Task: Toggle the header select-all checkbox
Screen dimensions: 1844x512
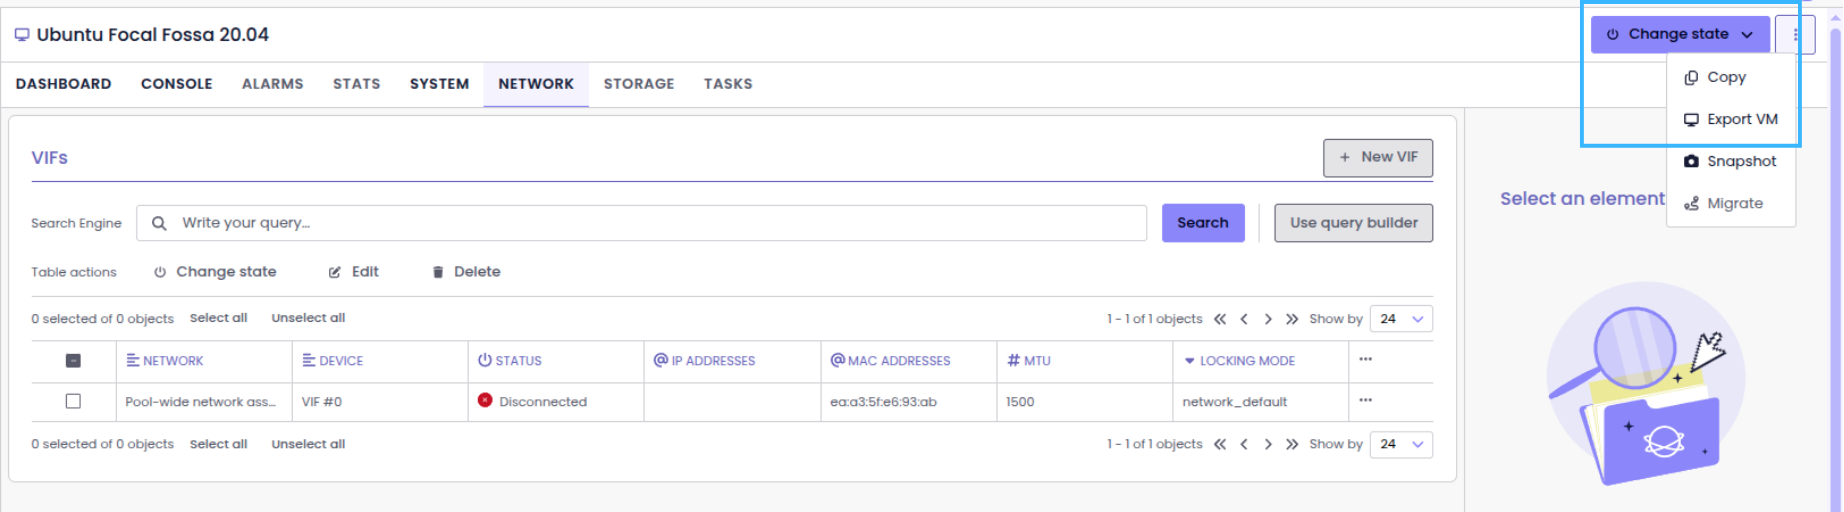Action: coord(73,361)
